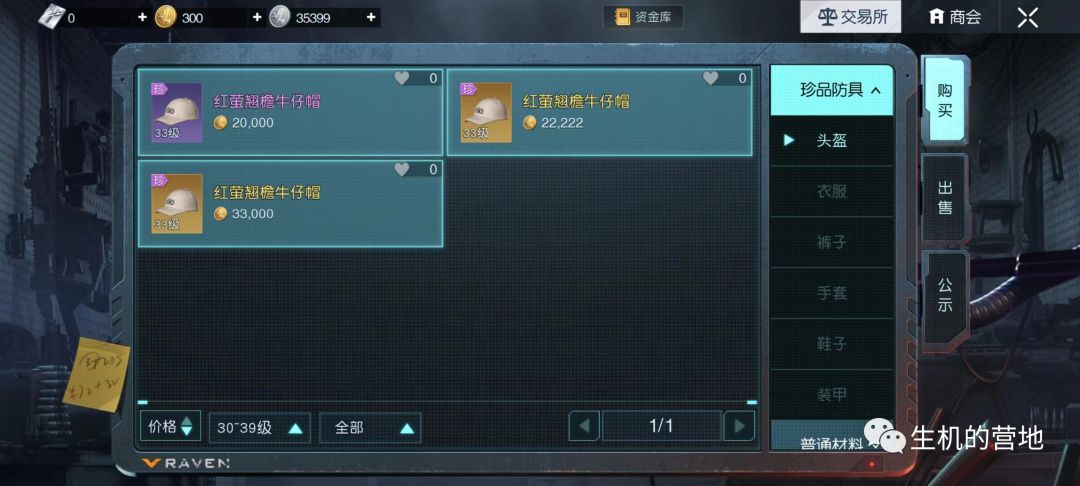
Task: Add silver currency with plus icon
Action: coord(371,17)
